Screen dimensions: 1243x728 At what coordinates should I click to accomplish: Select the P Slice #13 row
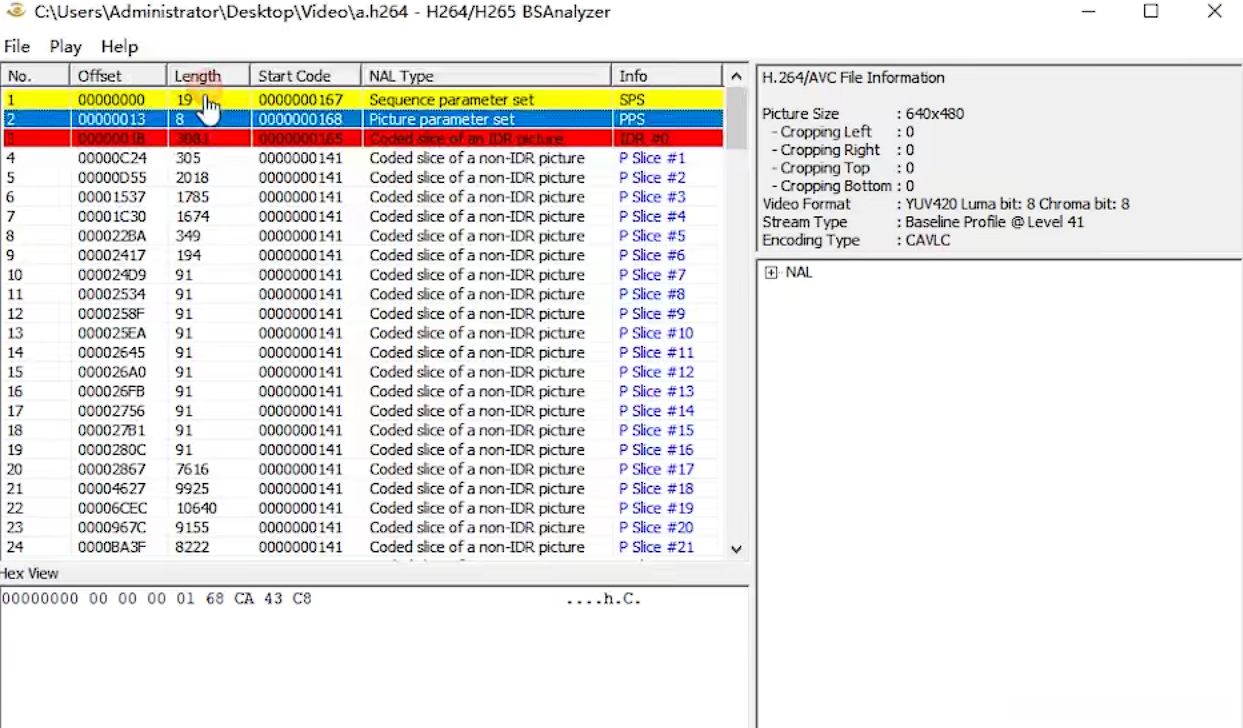tap(362, 392)
